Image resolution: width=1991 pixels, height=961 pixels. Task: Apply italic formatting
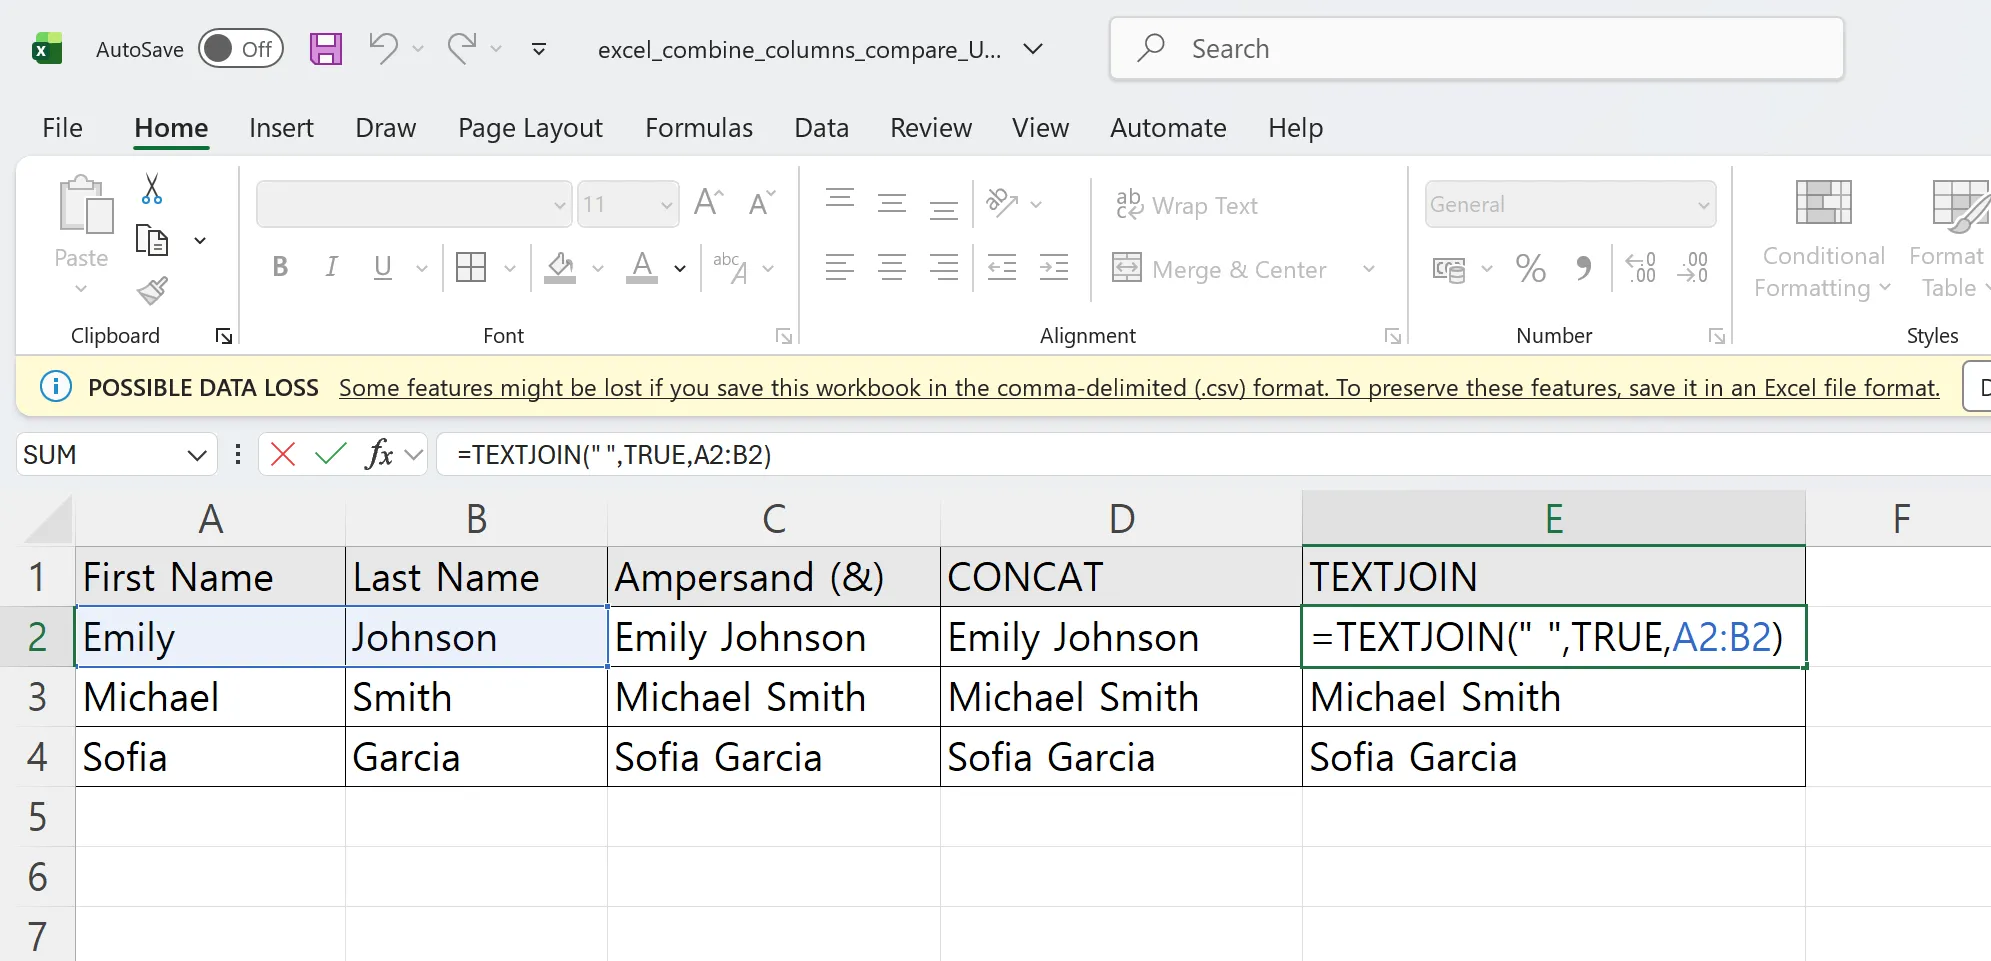point(330,266)
